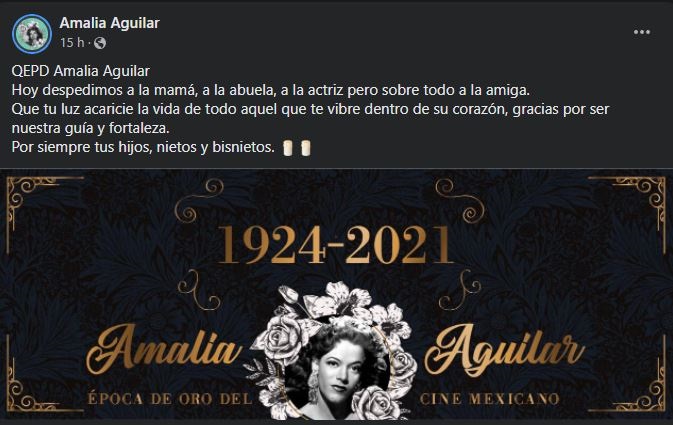Click the globe public audience icon
This screenshot has height=425, width=673.
[x=100, y=43]
